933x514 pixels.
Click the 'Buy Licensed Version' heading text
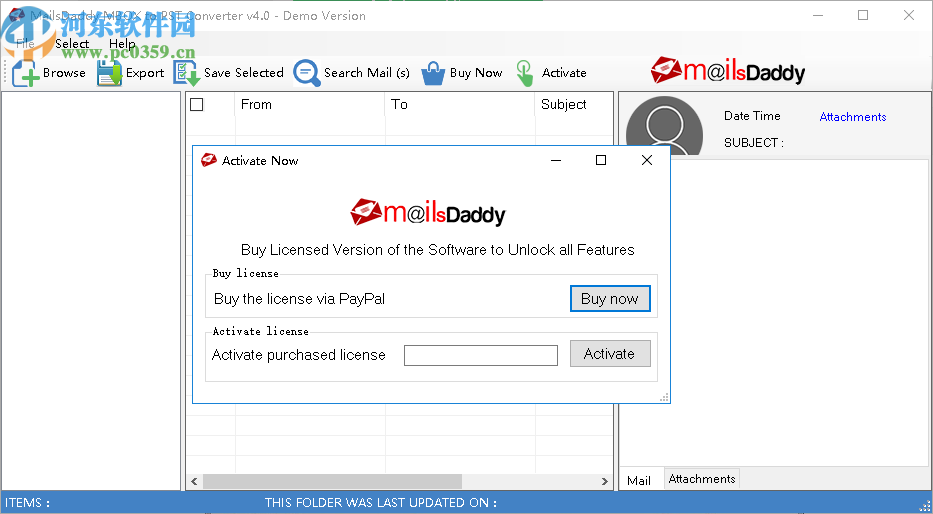click(437, 250)
